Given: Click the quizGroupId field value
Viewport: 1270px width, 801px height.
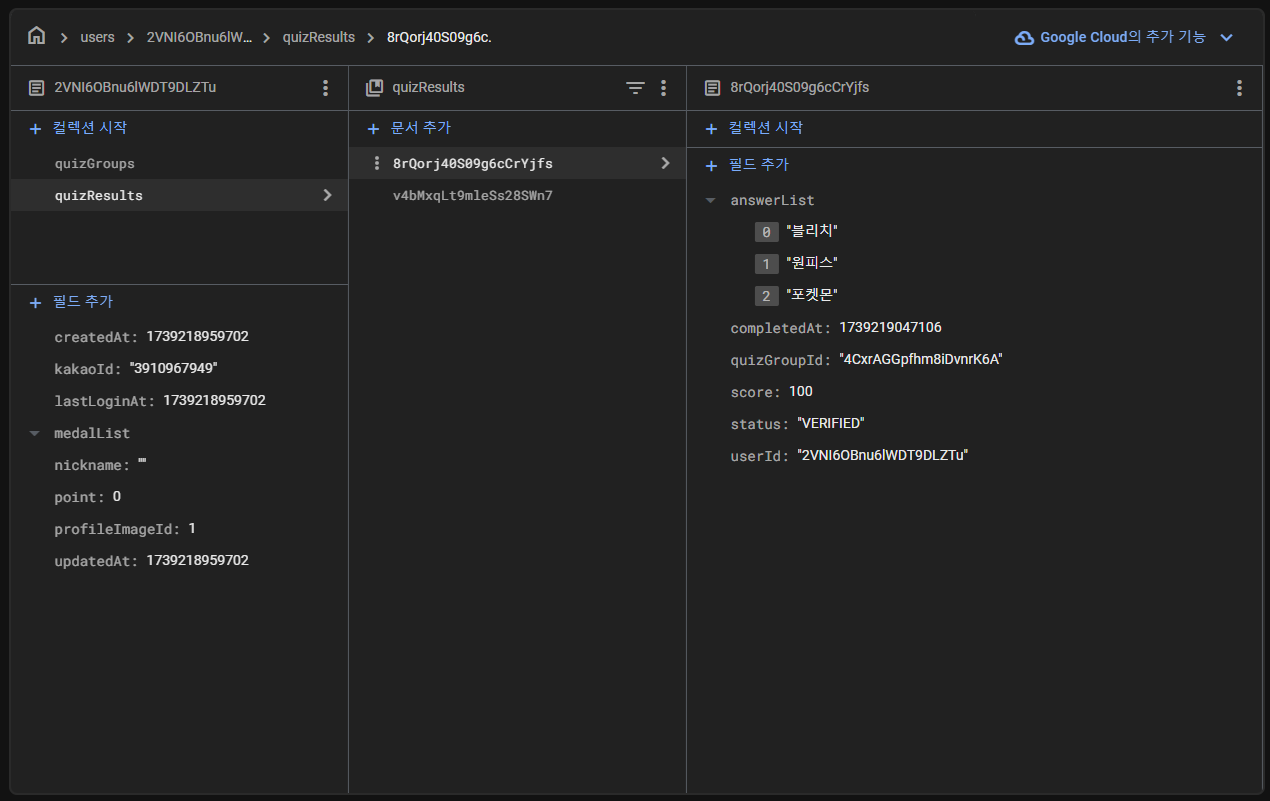Looking at the screenshot, I should [920, 359].
